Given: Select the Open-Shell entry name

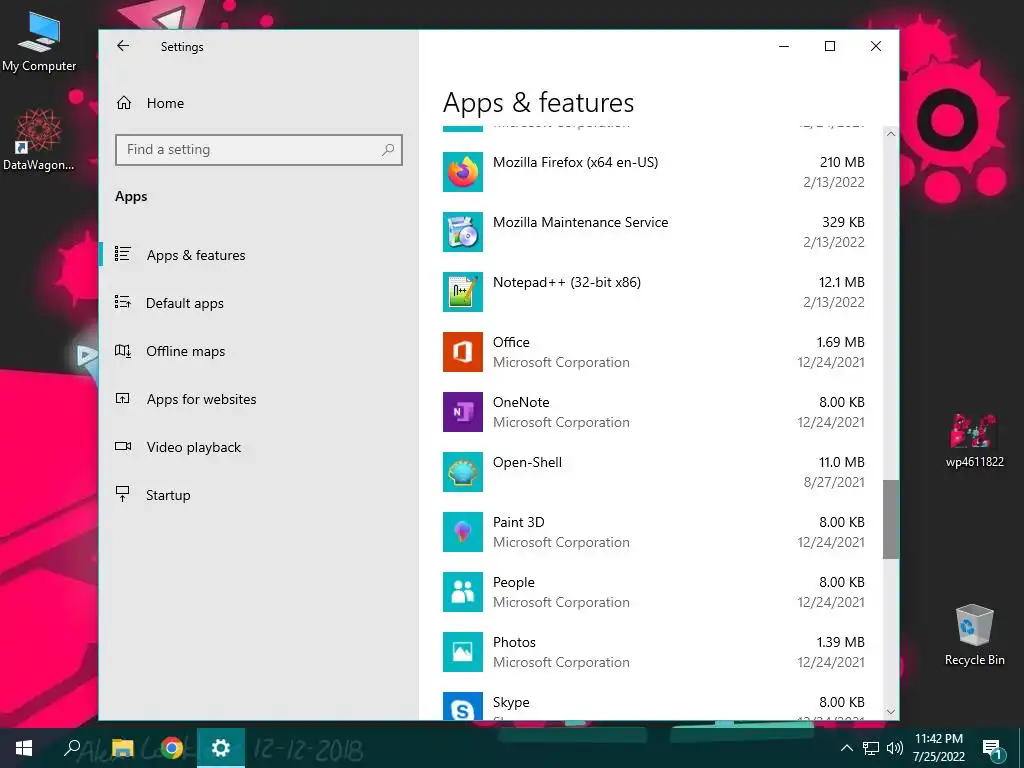Looking at the screenshot, I should [527, 462].
